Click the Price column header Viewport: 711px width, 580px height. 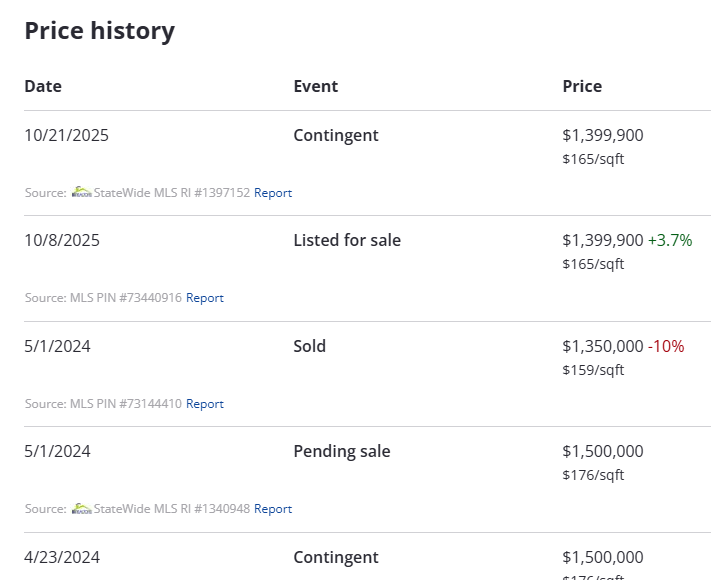pos(582,86)
